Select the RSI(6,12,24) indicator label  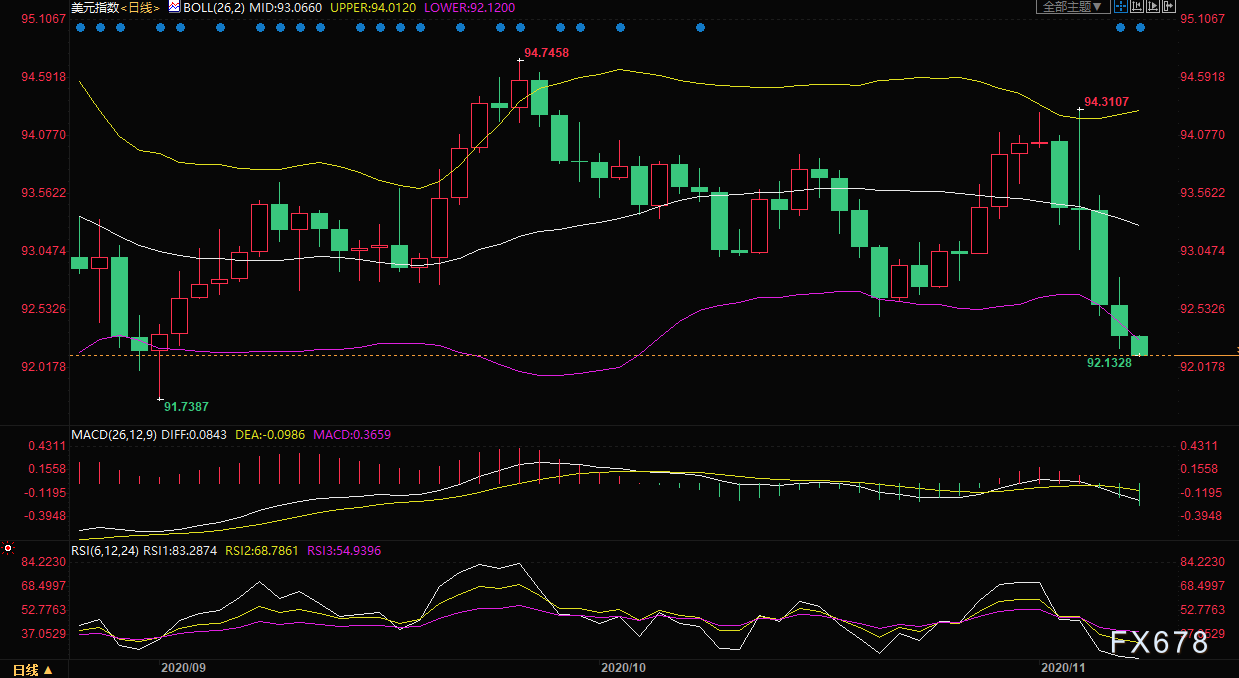tap(105, 550)
